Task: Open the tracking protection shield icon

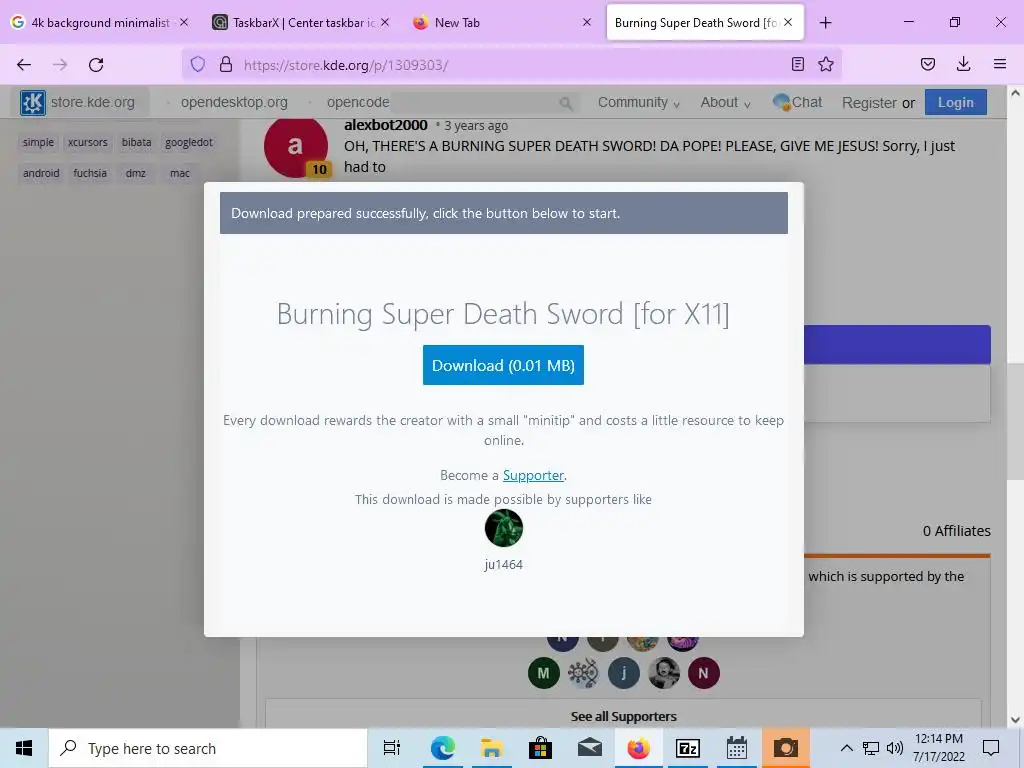Action: pos(198,64)
